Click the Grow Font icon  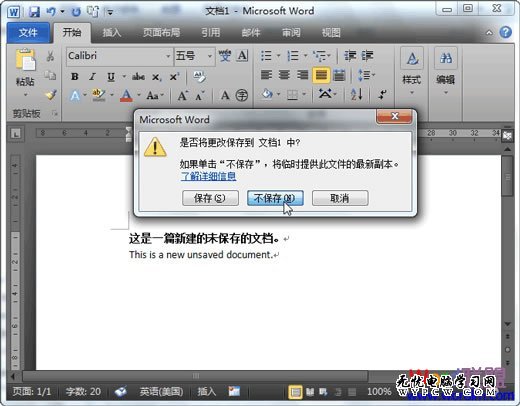pos(183,96)
